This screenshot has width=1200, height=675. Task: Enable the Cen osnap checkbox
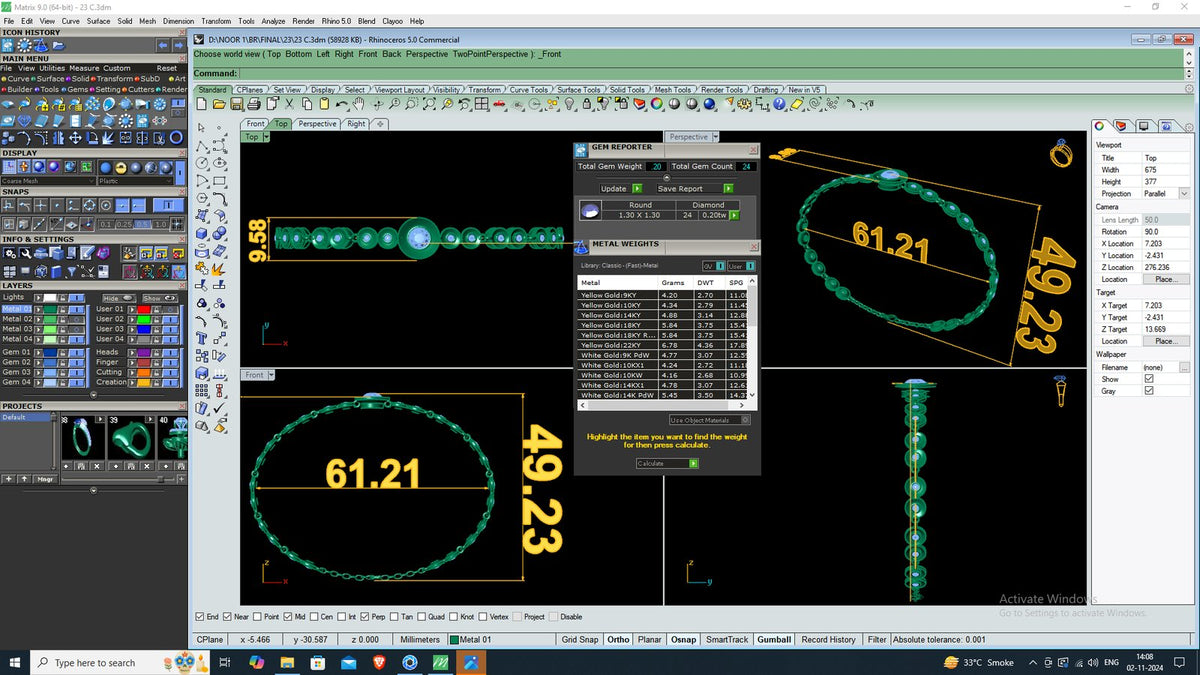(x=315, y=617)
